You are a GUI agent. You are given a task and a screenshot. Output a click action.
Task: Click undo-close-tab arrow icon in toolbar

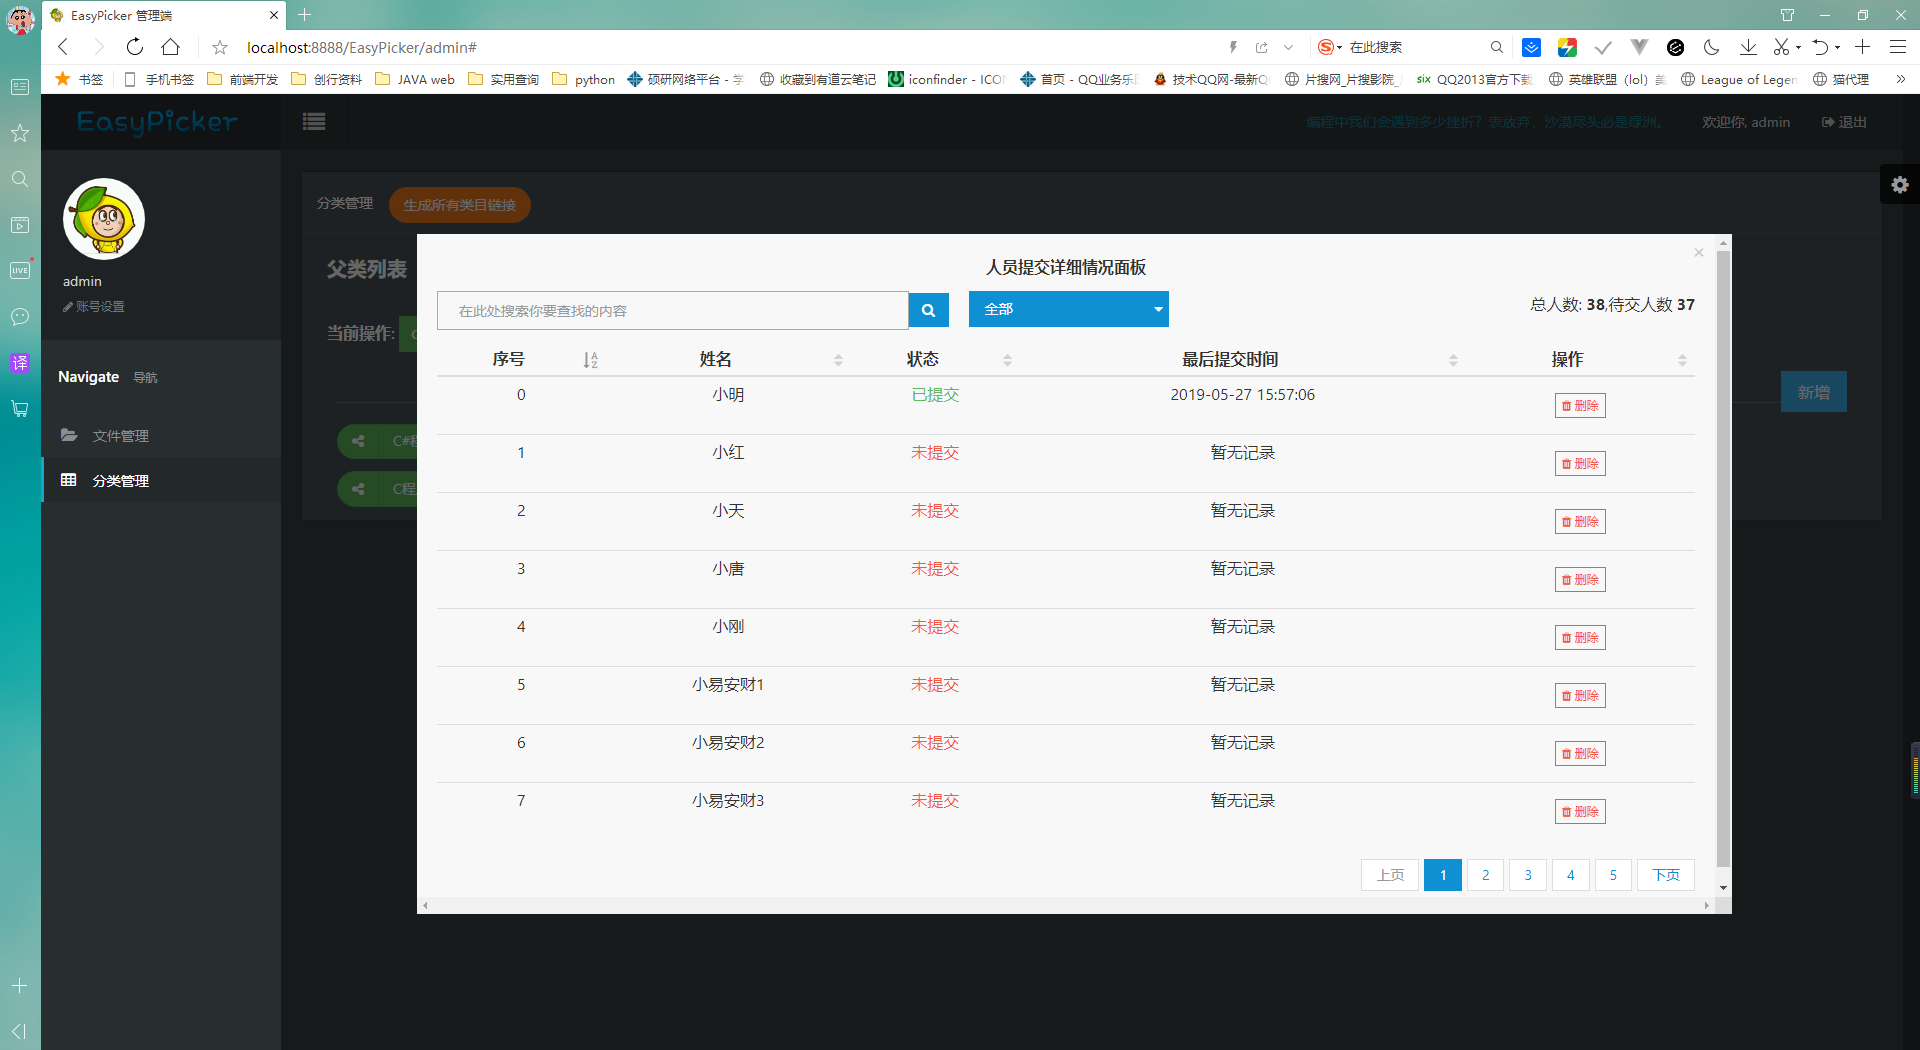(1821, 47)
